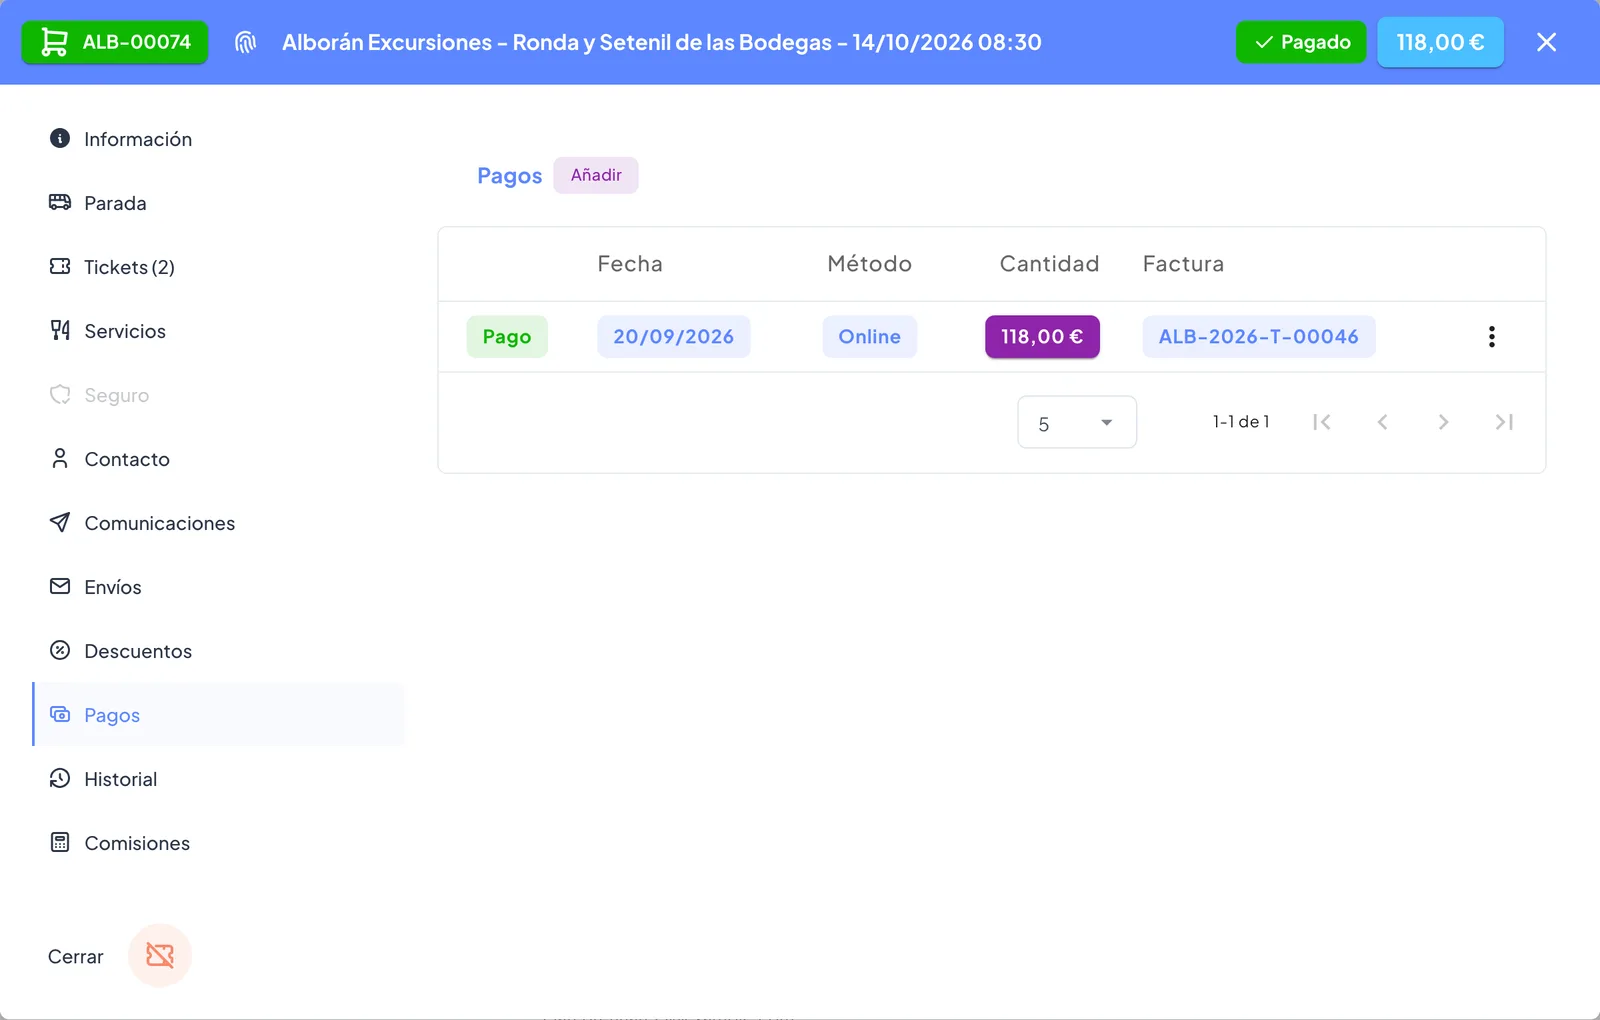
Task: Open the Descuentos section
Action: click(x=219, y=651)
